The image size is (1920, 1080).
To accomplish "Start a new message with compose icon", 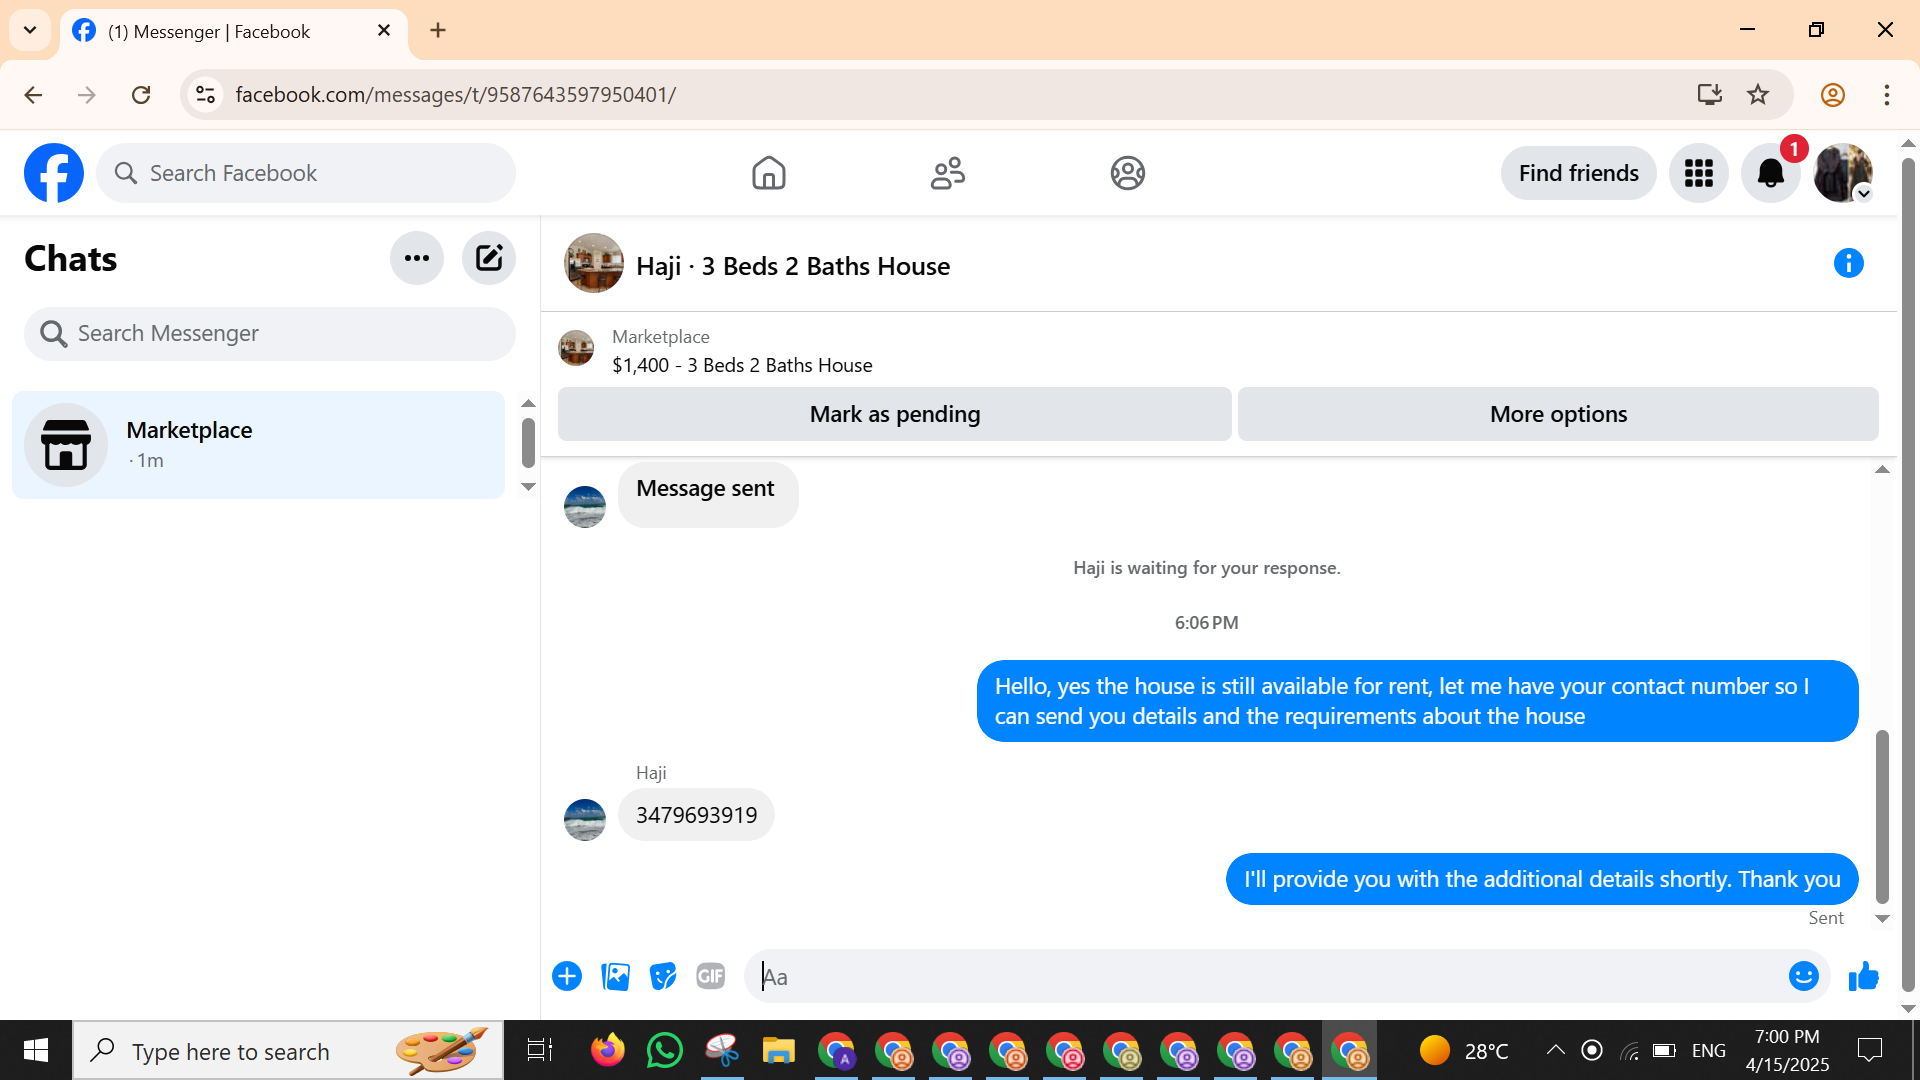I will [x=489, y=258].
